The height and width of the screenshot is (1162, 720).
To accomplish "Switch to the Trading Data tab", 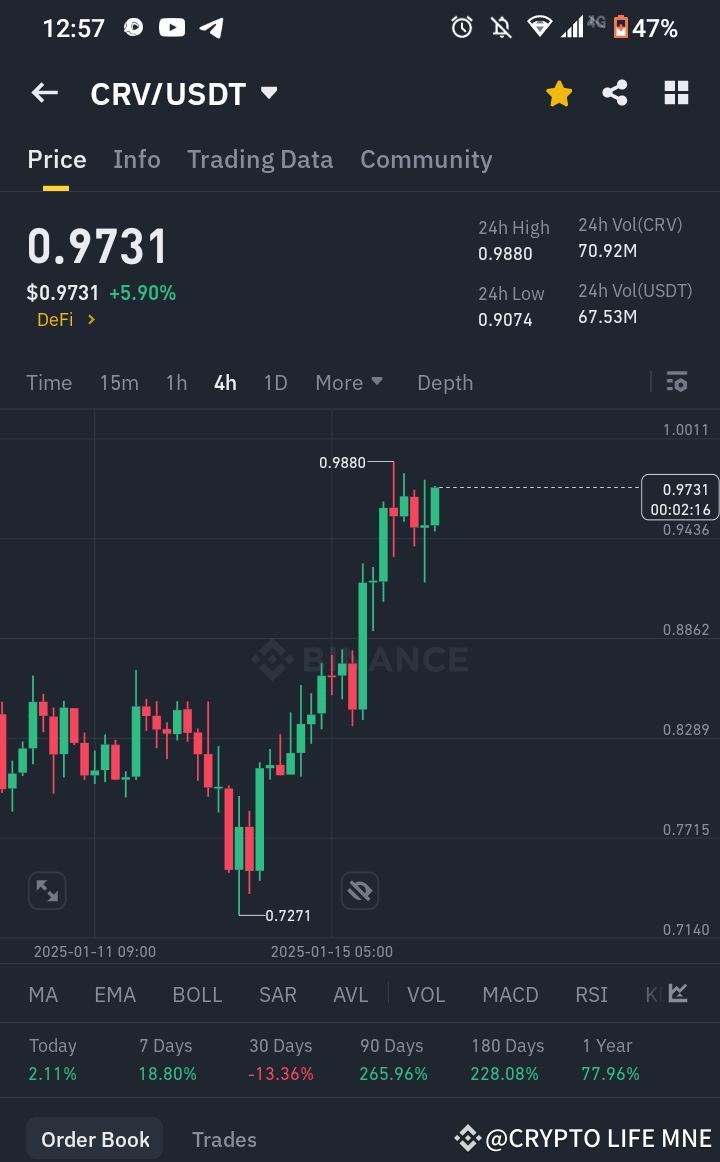I will [x=260, y=159].
